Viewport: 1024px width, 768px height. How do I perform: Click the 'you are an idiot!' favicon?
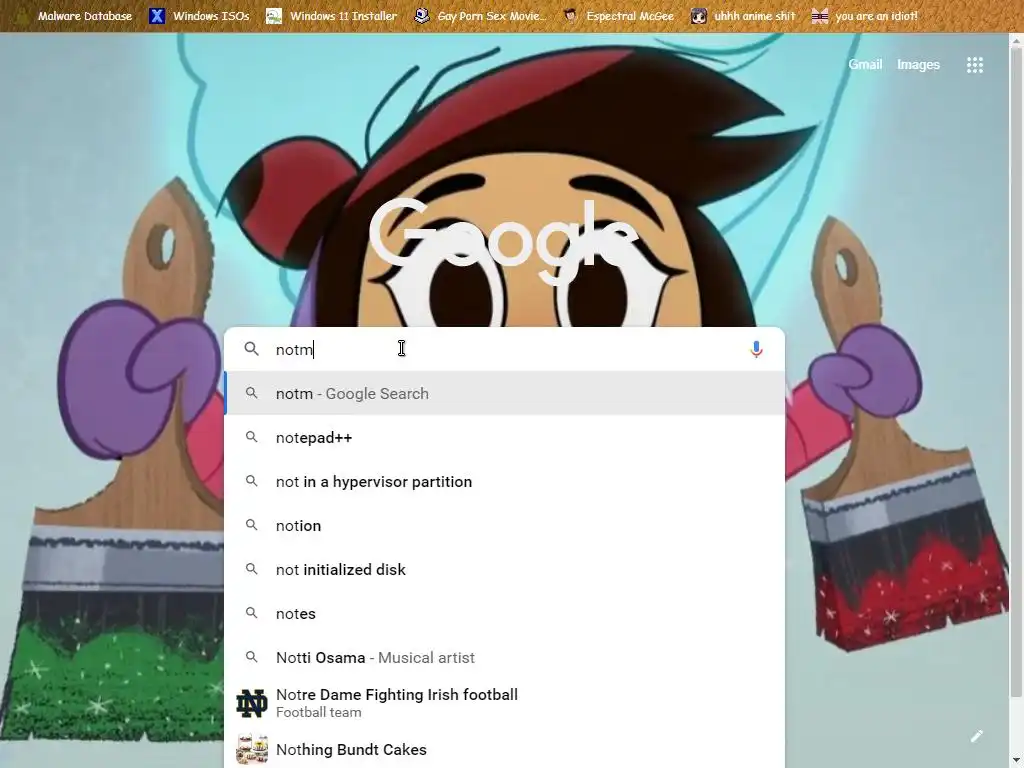(820, 16)
